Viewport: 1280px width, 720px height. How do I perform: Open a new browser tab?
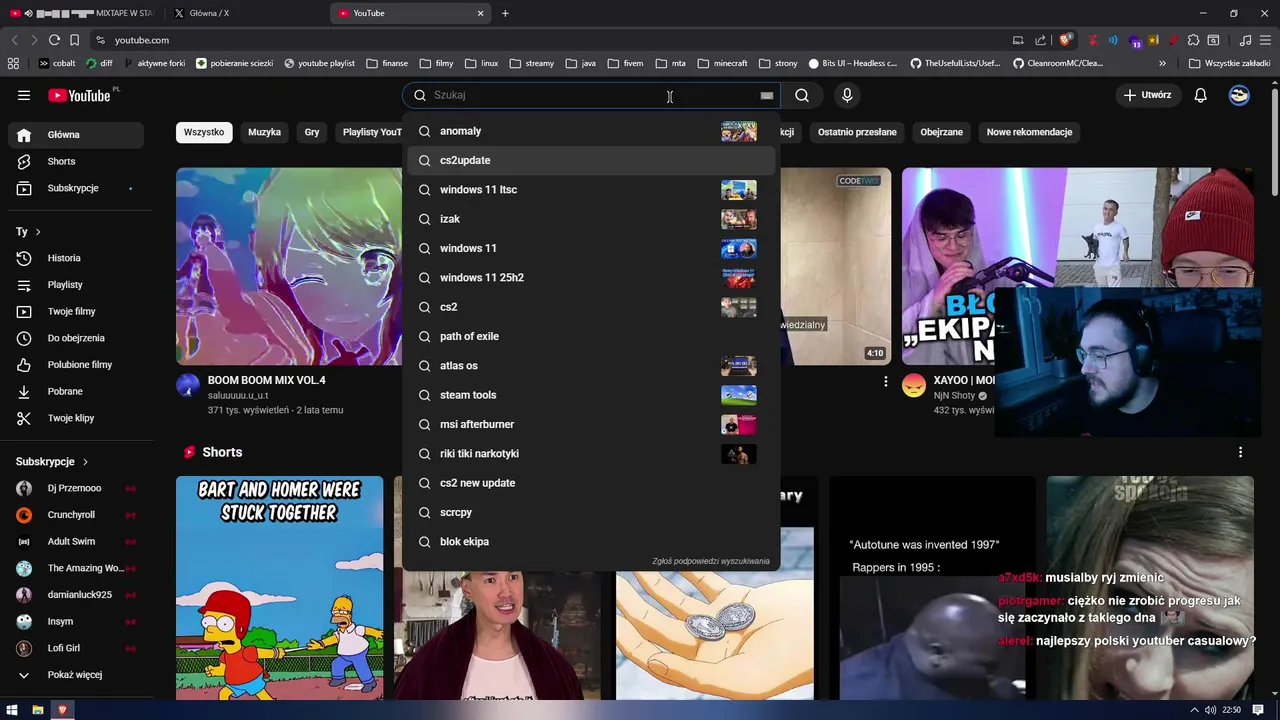point(505,13)
